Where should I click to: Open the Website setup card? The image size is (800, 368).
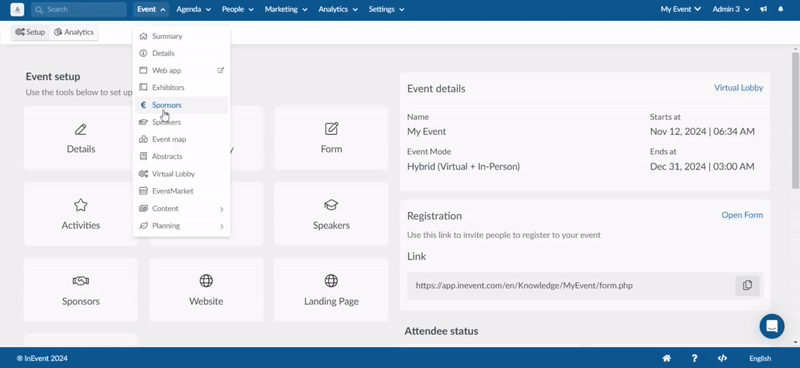[x=206, y=290]
